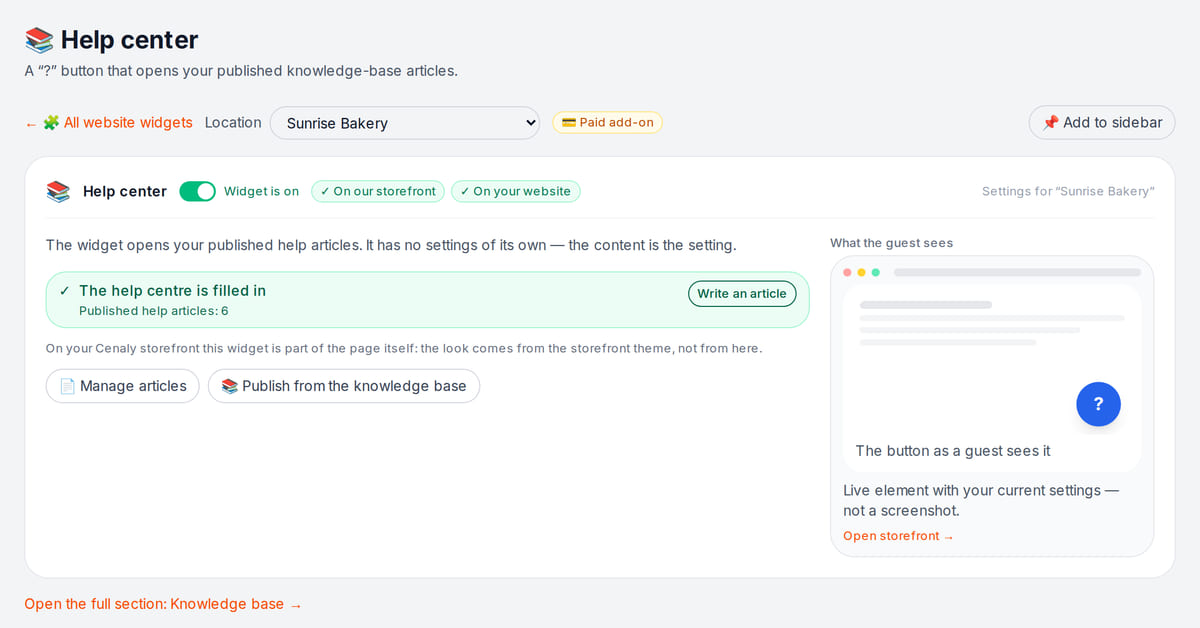The image size is (1200, 628).
Task: Click the puzzle-piece icon in All website widgets
Action: click(x=51, y=123)
